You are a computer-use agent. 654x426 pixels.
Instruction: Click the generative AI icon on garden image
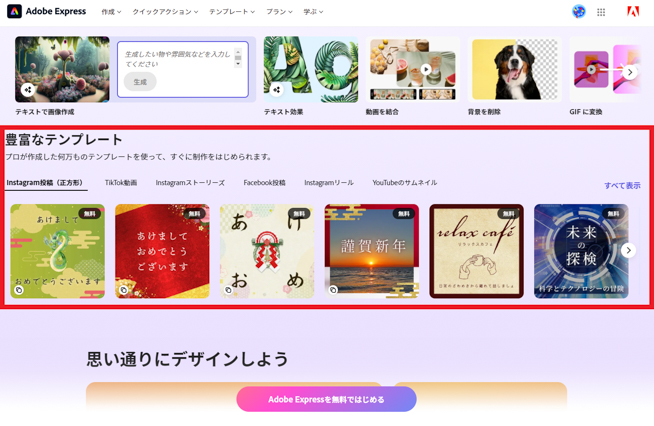pyautogui.click(x=28, y=90)
